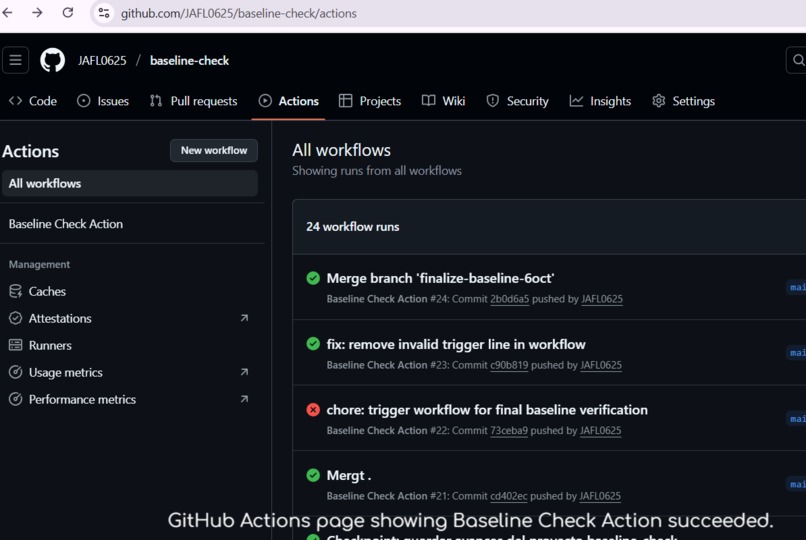Open Performance metrics under Management
806x540 pixels.
tap(82, 399)
